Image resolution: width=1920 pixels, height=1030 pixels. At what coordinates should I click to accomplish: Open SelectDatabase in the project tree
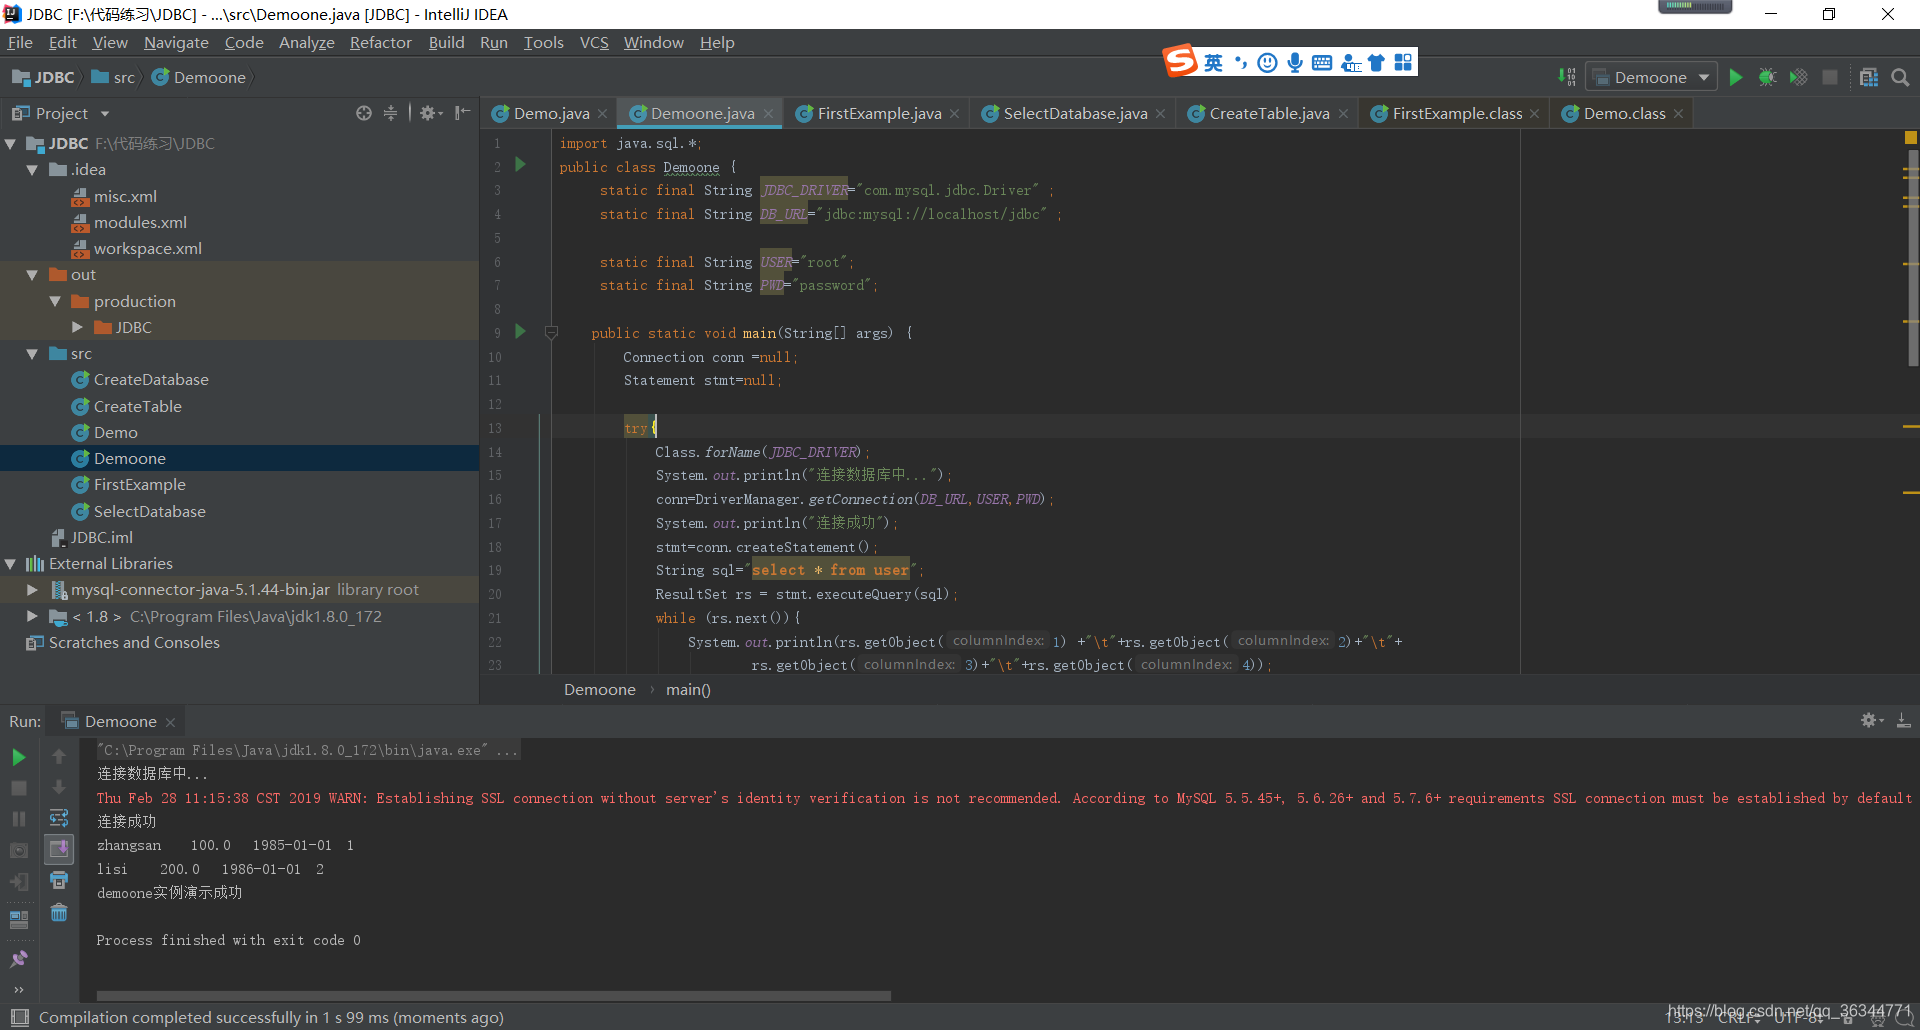click(149, 511)
